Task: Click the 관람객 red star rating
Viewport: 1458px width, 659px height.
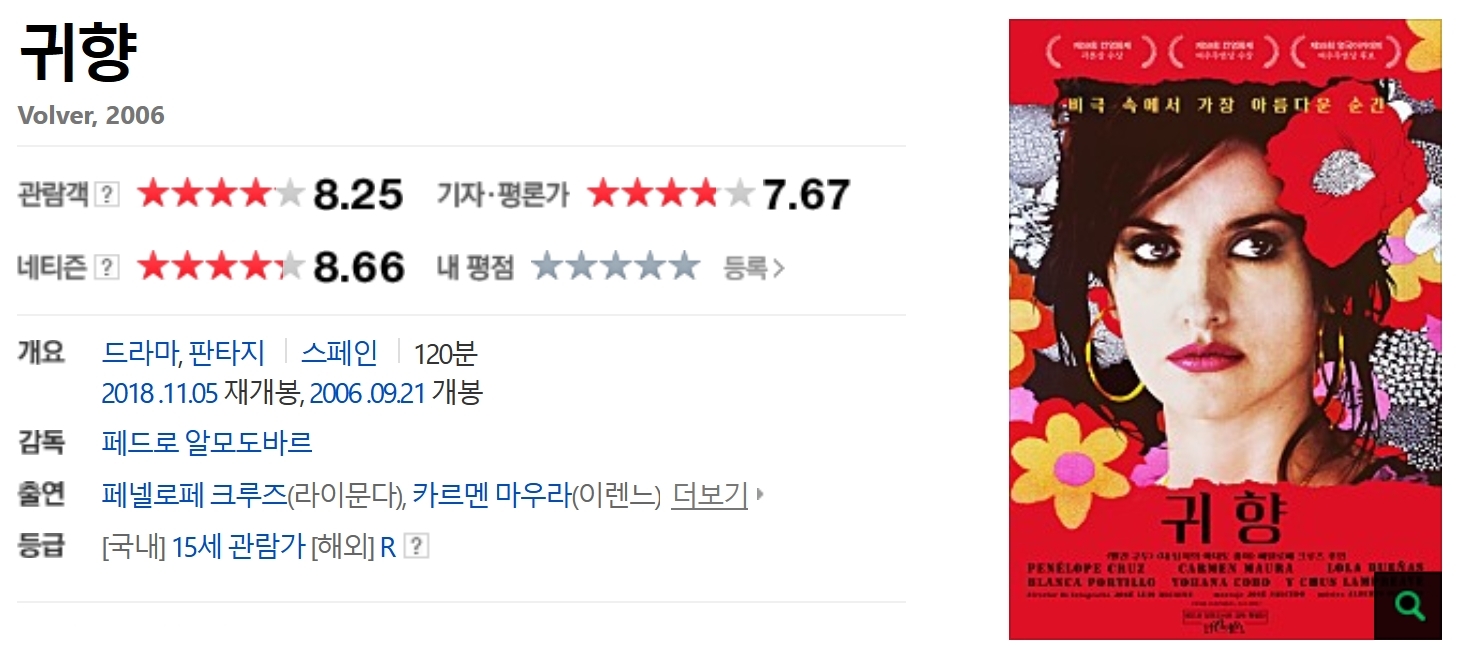Action: [x=220, y=194]
